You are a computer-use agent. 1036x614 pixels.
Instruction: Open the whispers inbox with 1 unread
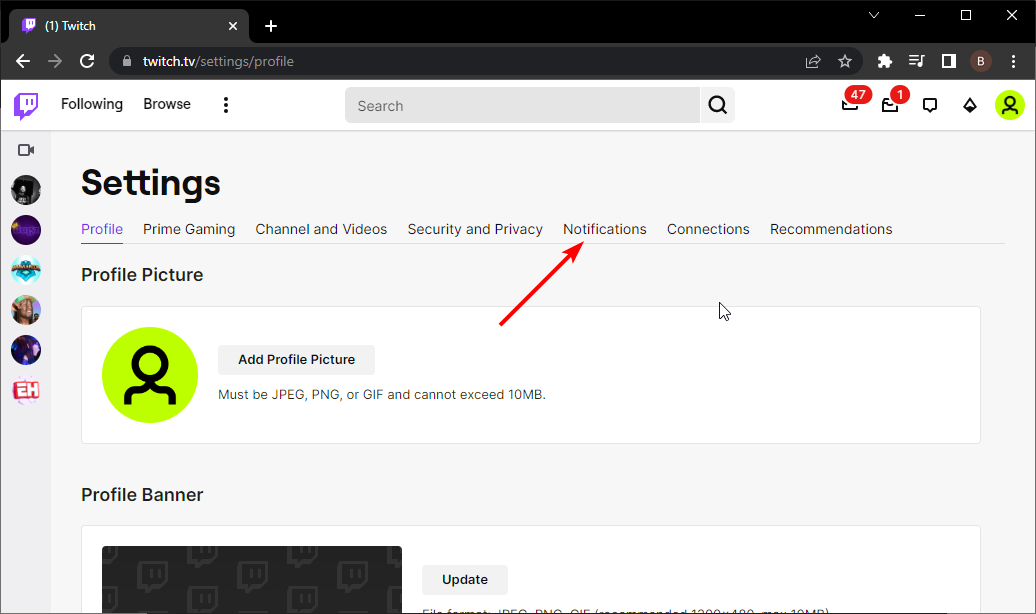tap(890, 105)
